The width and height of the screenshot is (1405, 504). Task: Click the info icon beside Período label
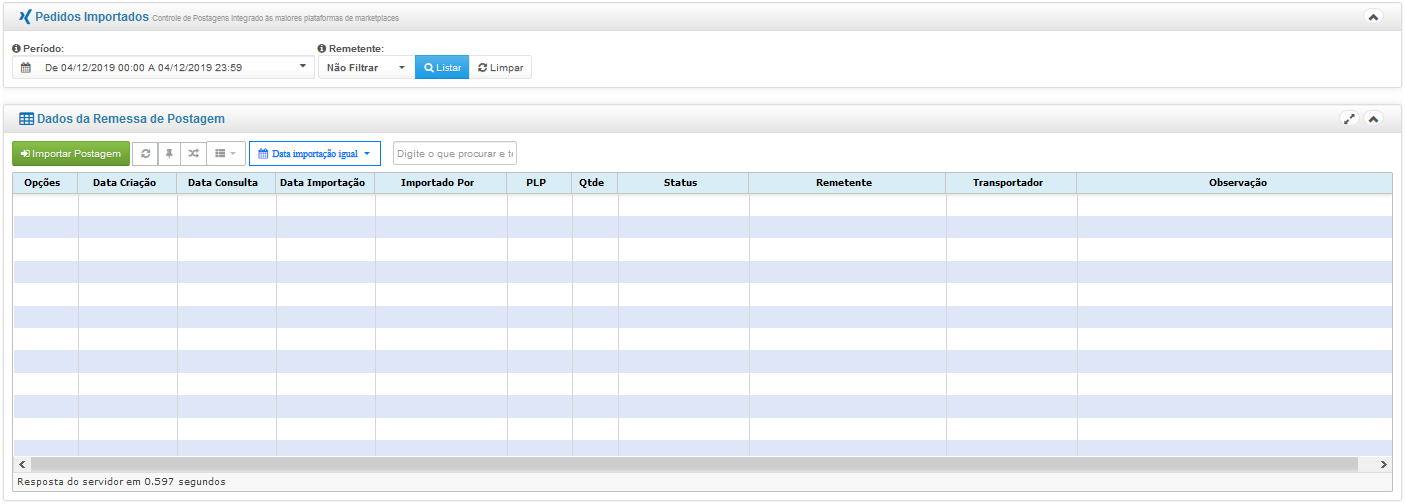[x=16, y=48]
